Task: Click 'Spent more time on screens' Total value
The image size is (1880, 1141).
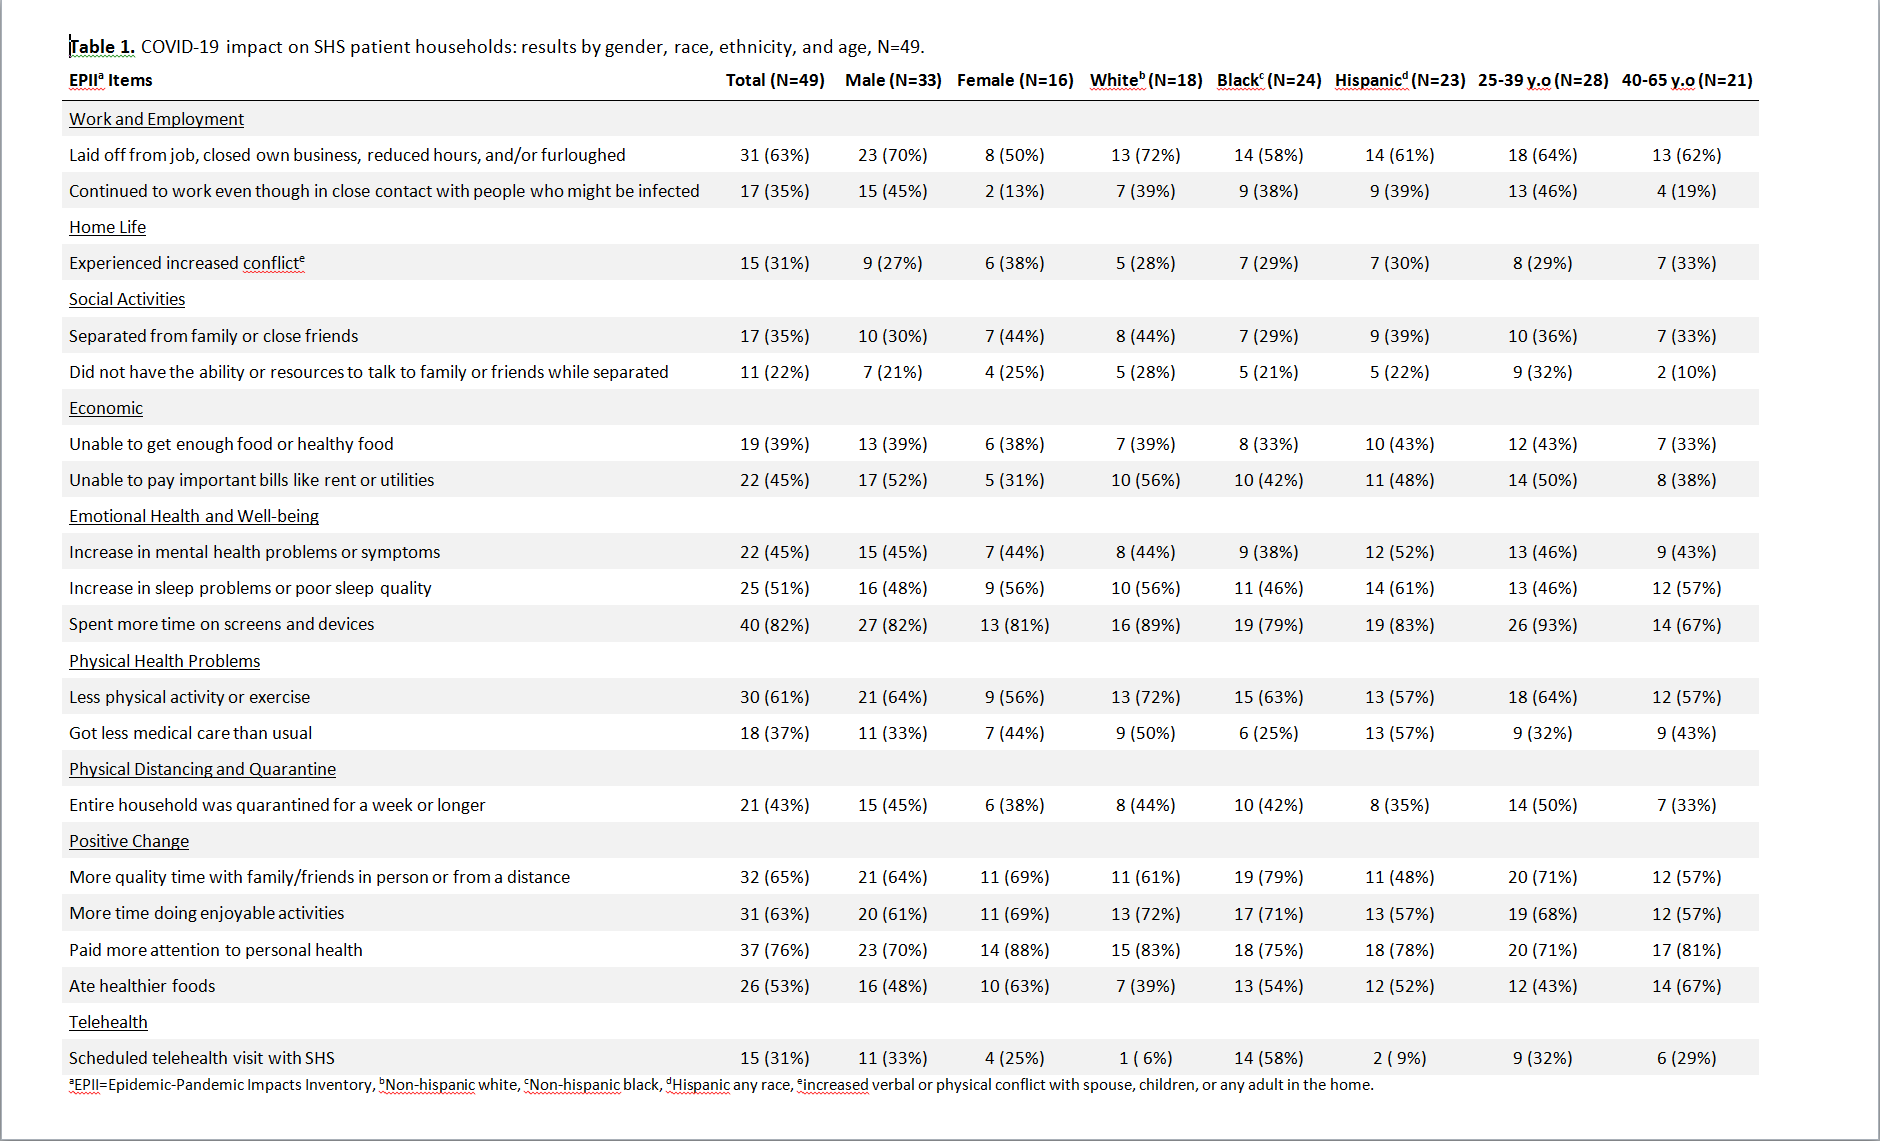Action: point(774,625)
